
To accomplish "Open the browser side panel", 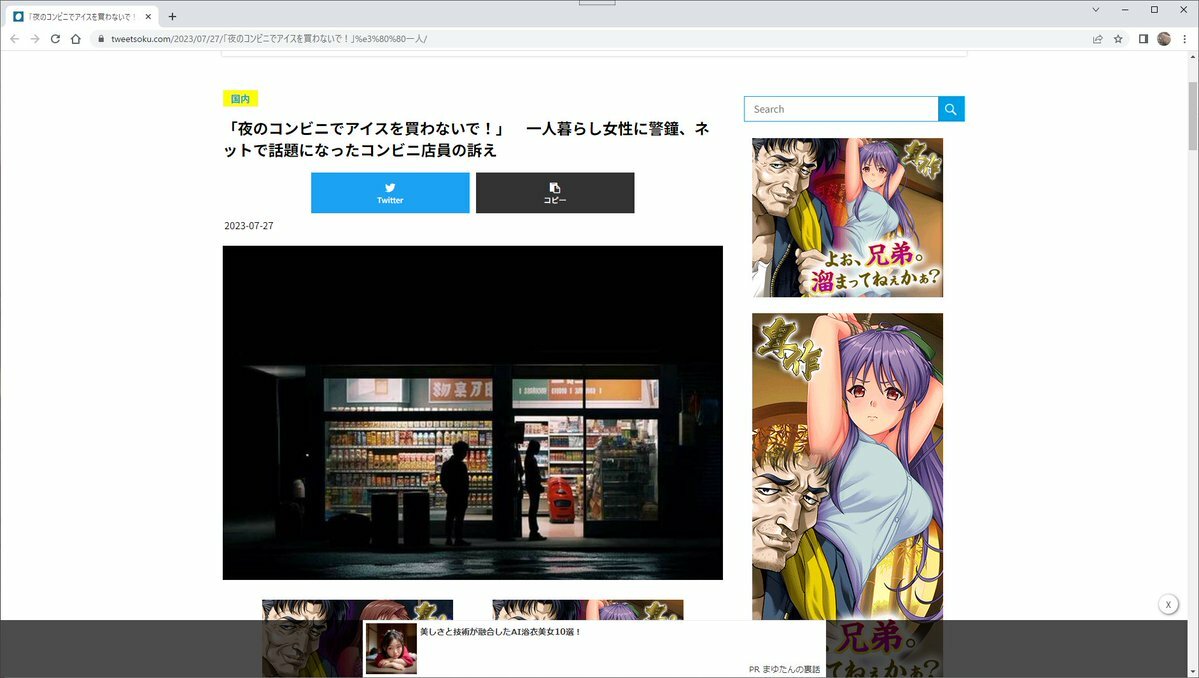I will [x=1143, y=39].
